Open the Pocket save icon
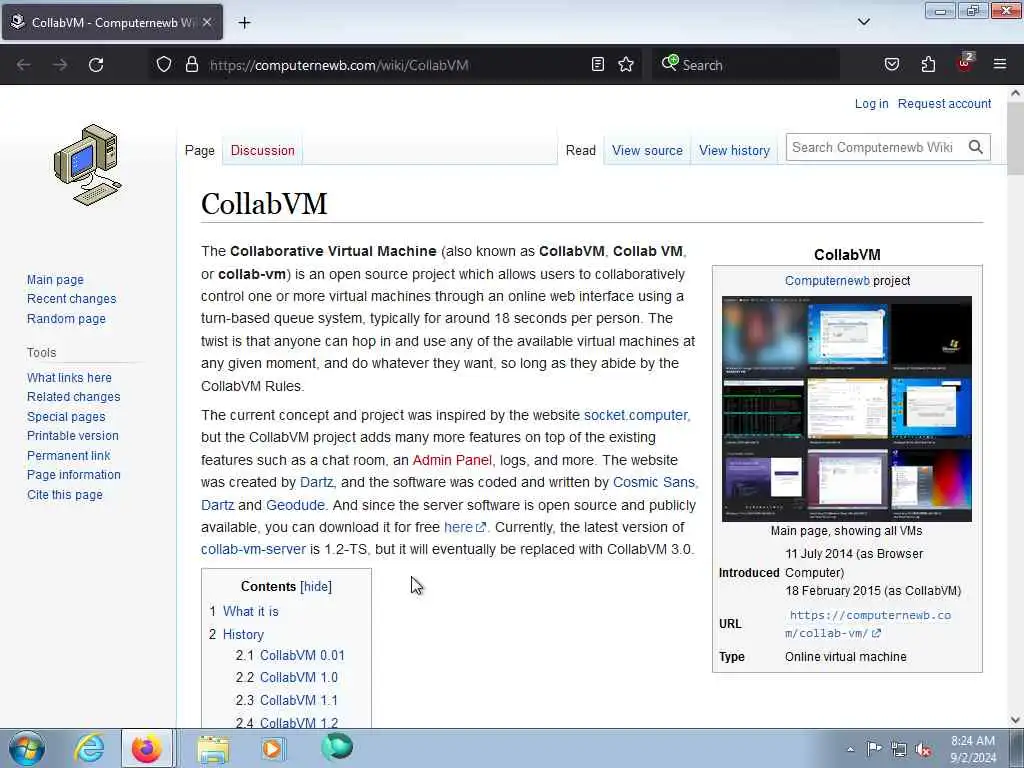This screenshot has width=1024, height=768. 891,64
